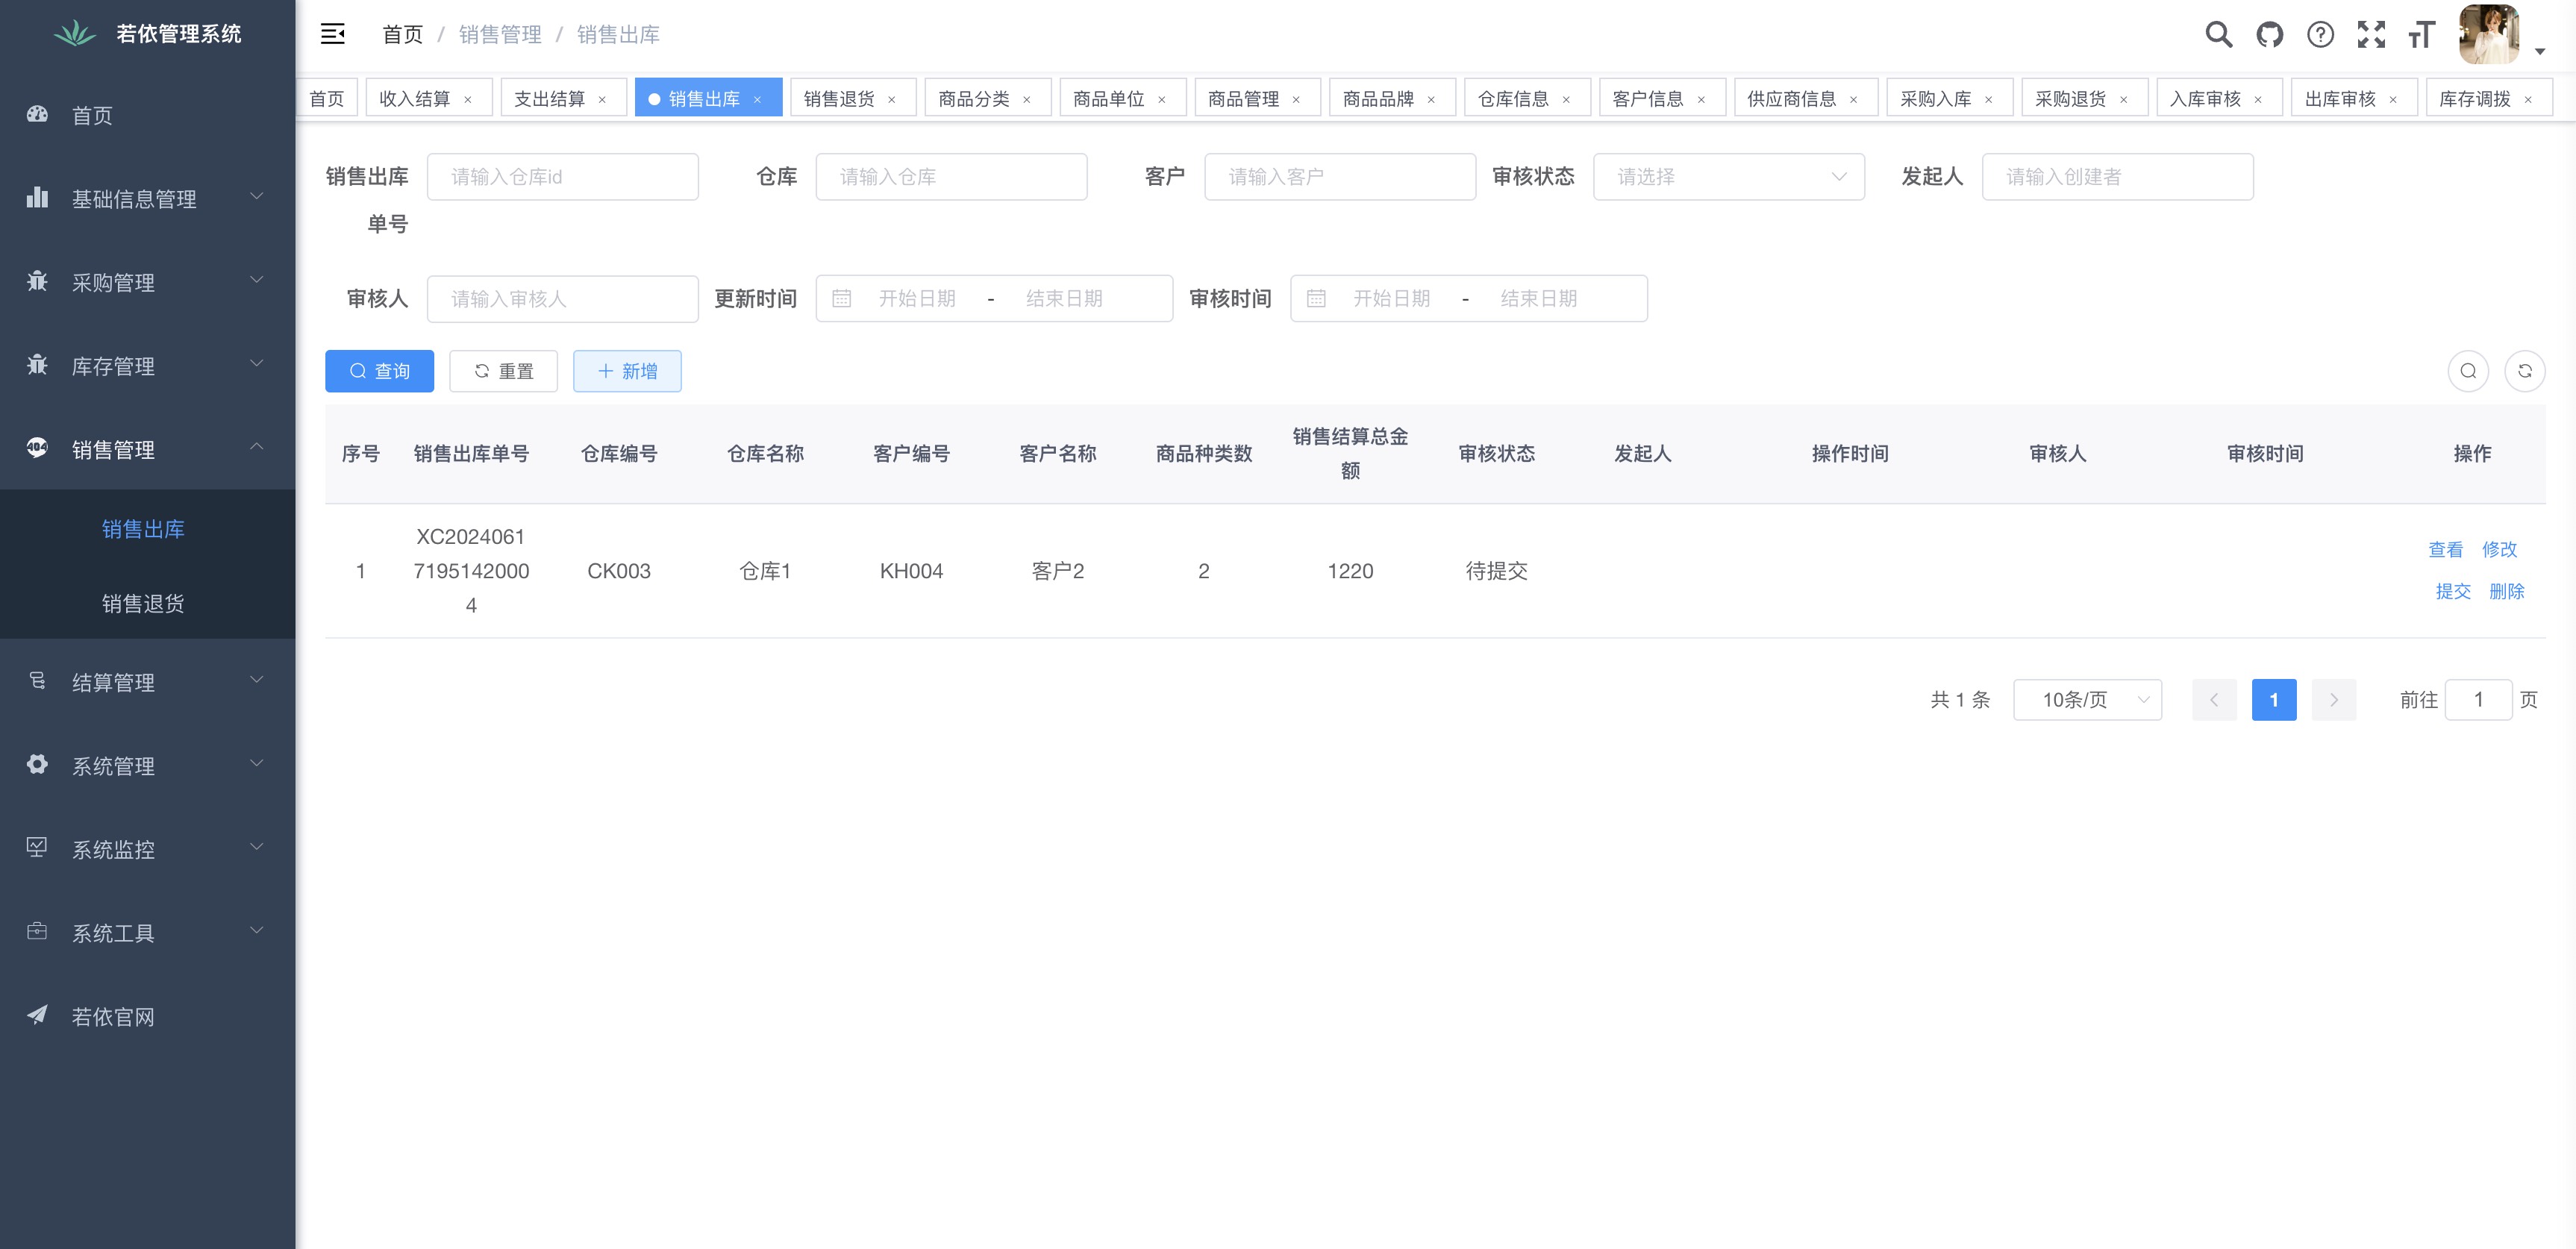The height and width of the screenshot is (1249, 2576).
Task: Close the 出库审核 tab
Action: pyautogui.click(x=2393, y=99)
